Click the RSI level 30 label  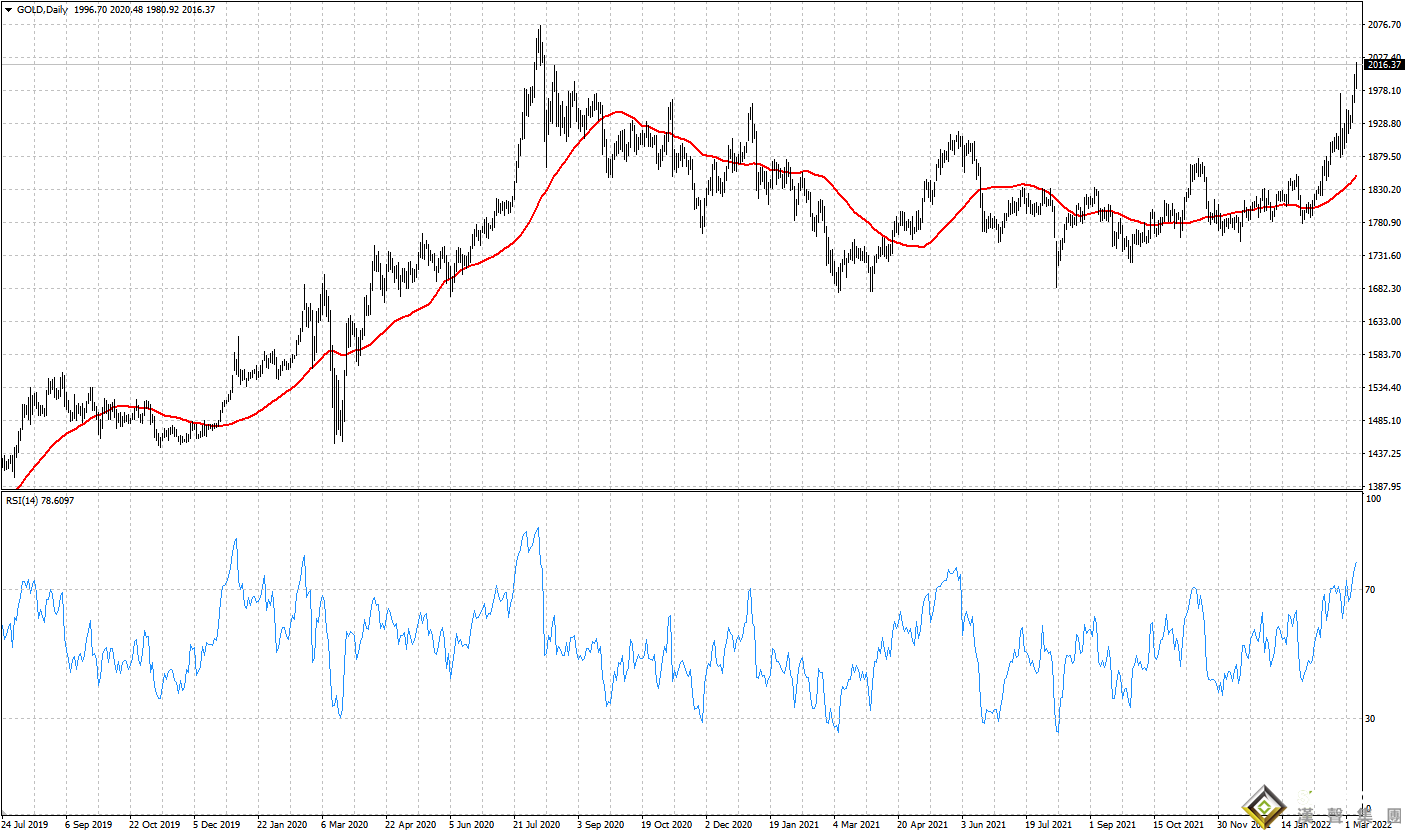pyautogui.click(x=1371, y=719)
